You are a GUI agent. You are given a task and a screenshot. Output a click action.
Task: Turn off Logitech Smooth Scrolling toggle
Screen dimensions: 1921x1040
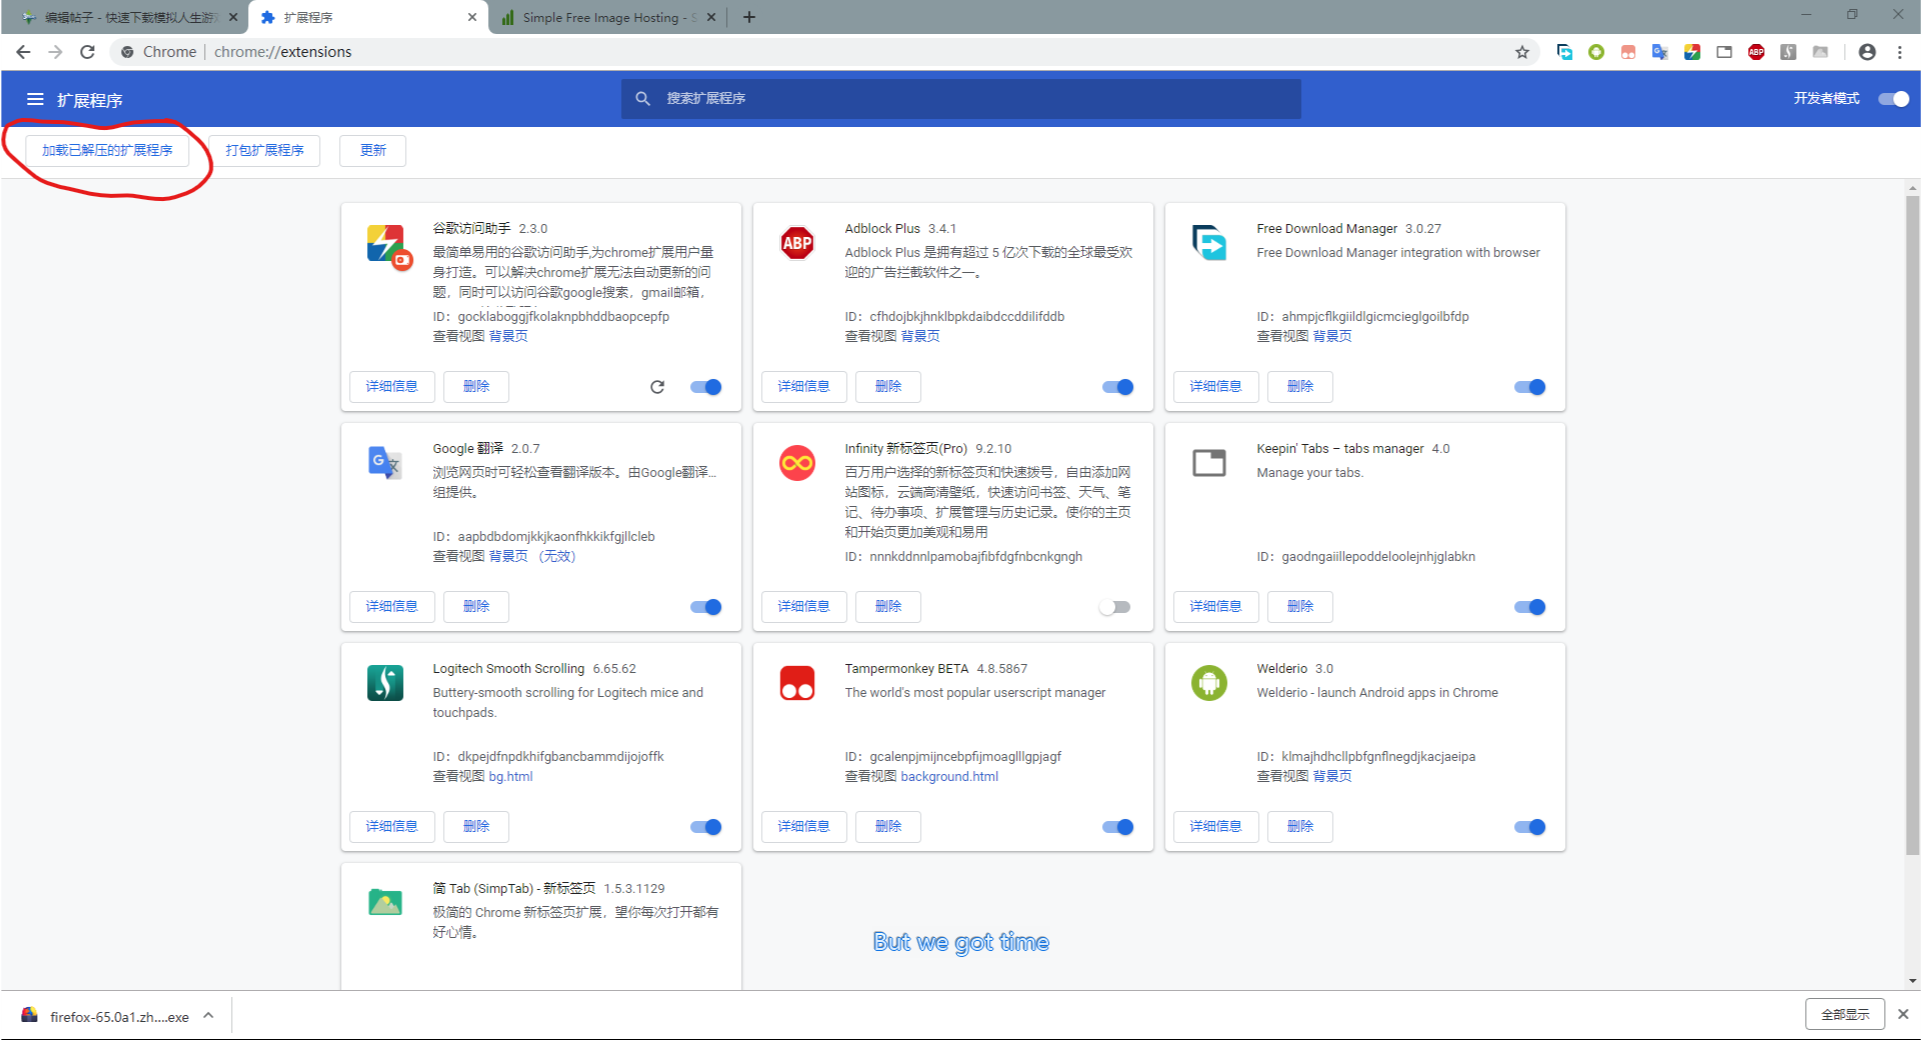[706, 827]
